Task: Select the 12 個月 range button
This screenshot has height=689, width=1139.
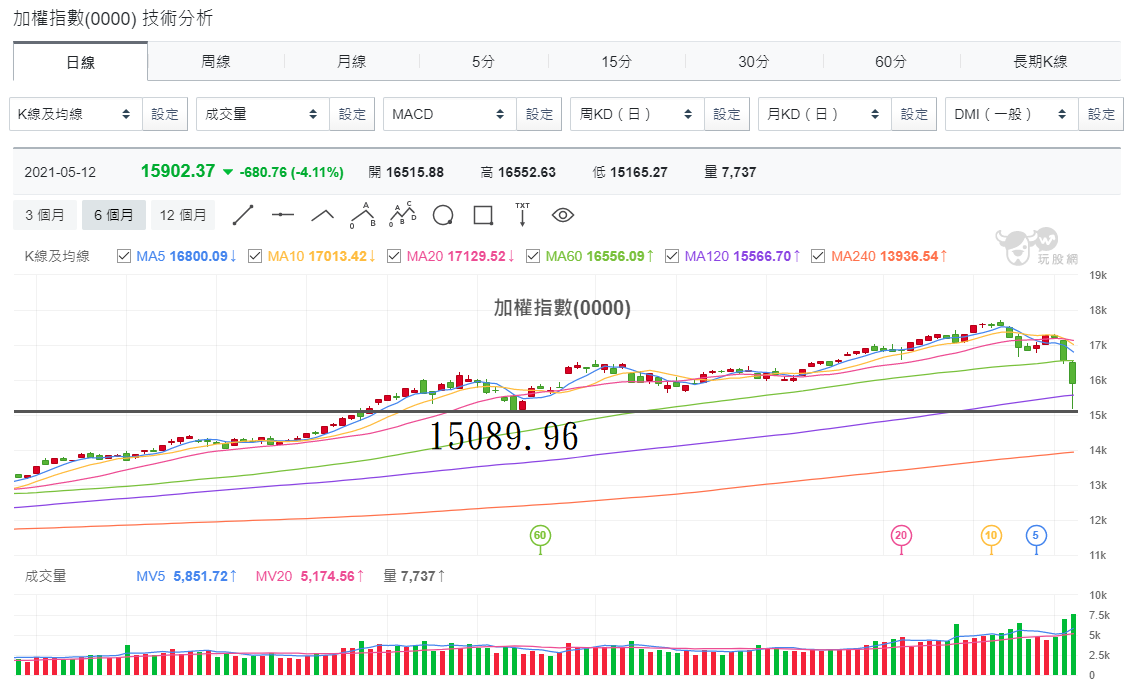Action: tap(183, 215)
